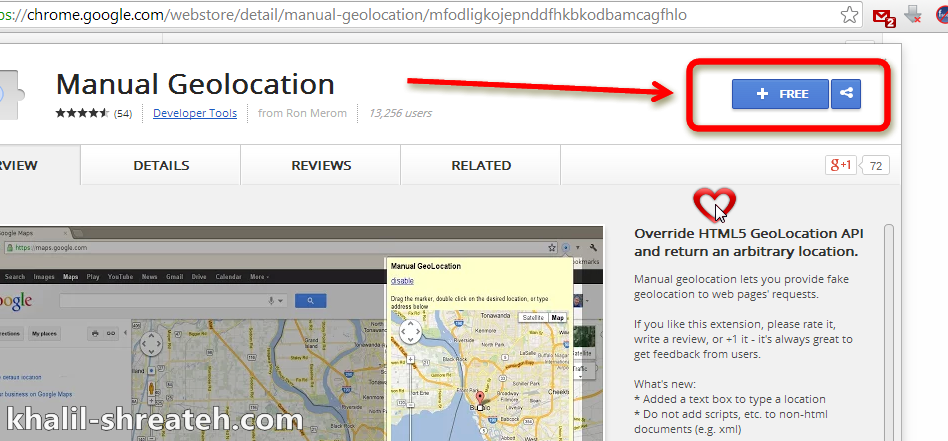Open the Developer Tools category link
The image size is (948, 441).
(x=195, y=113)
